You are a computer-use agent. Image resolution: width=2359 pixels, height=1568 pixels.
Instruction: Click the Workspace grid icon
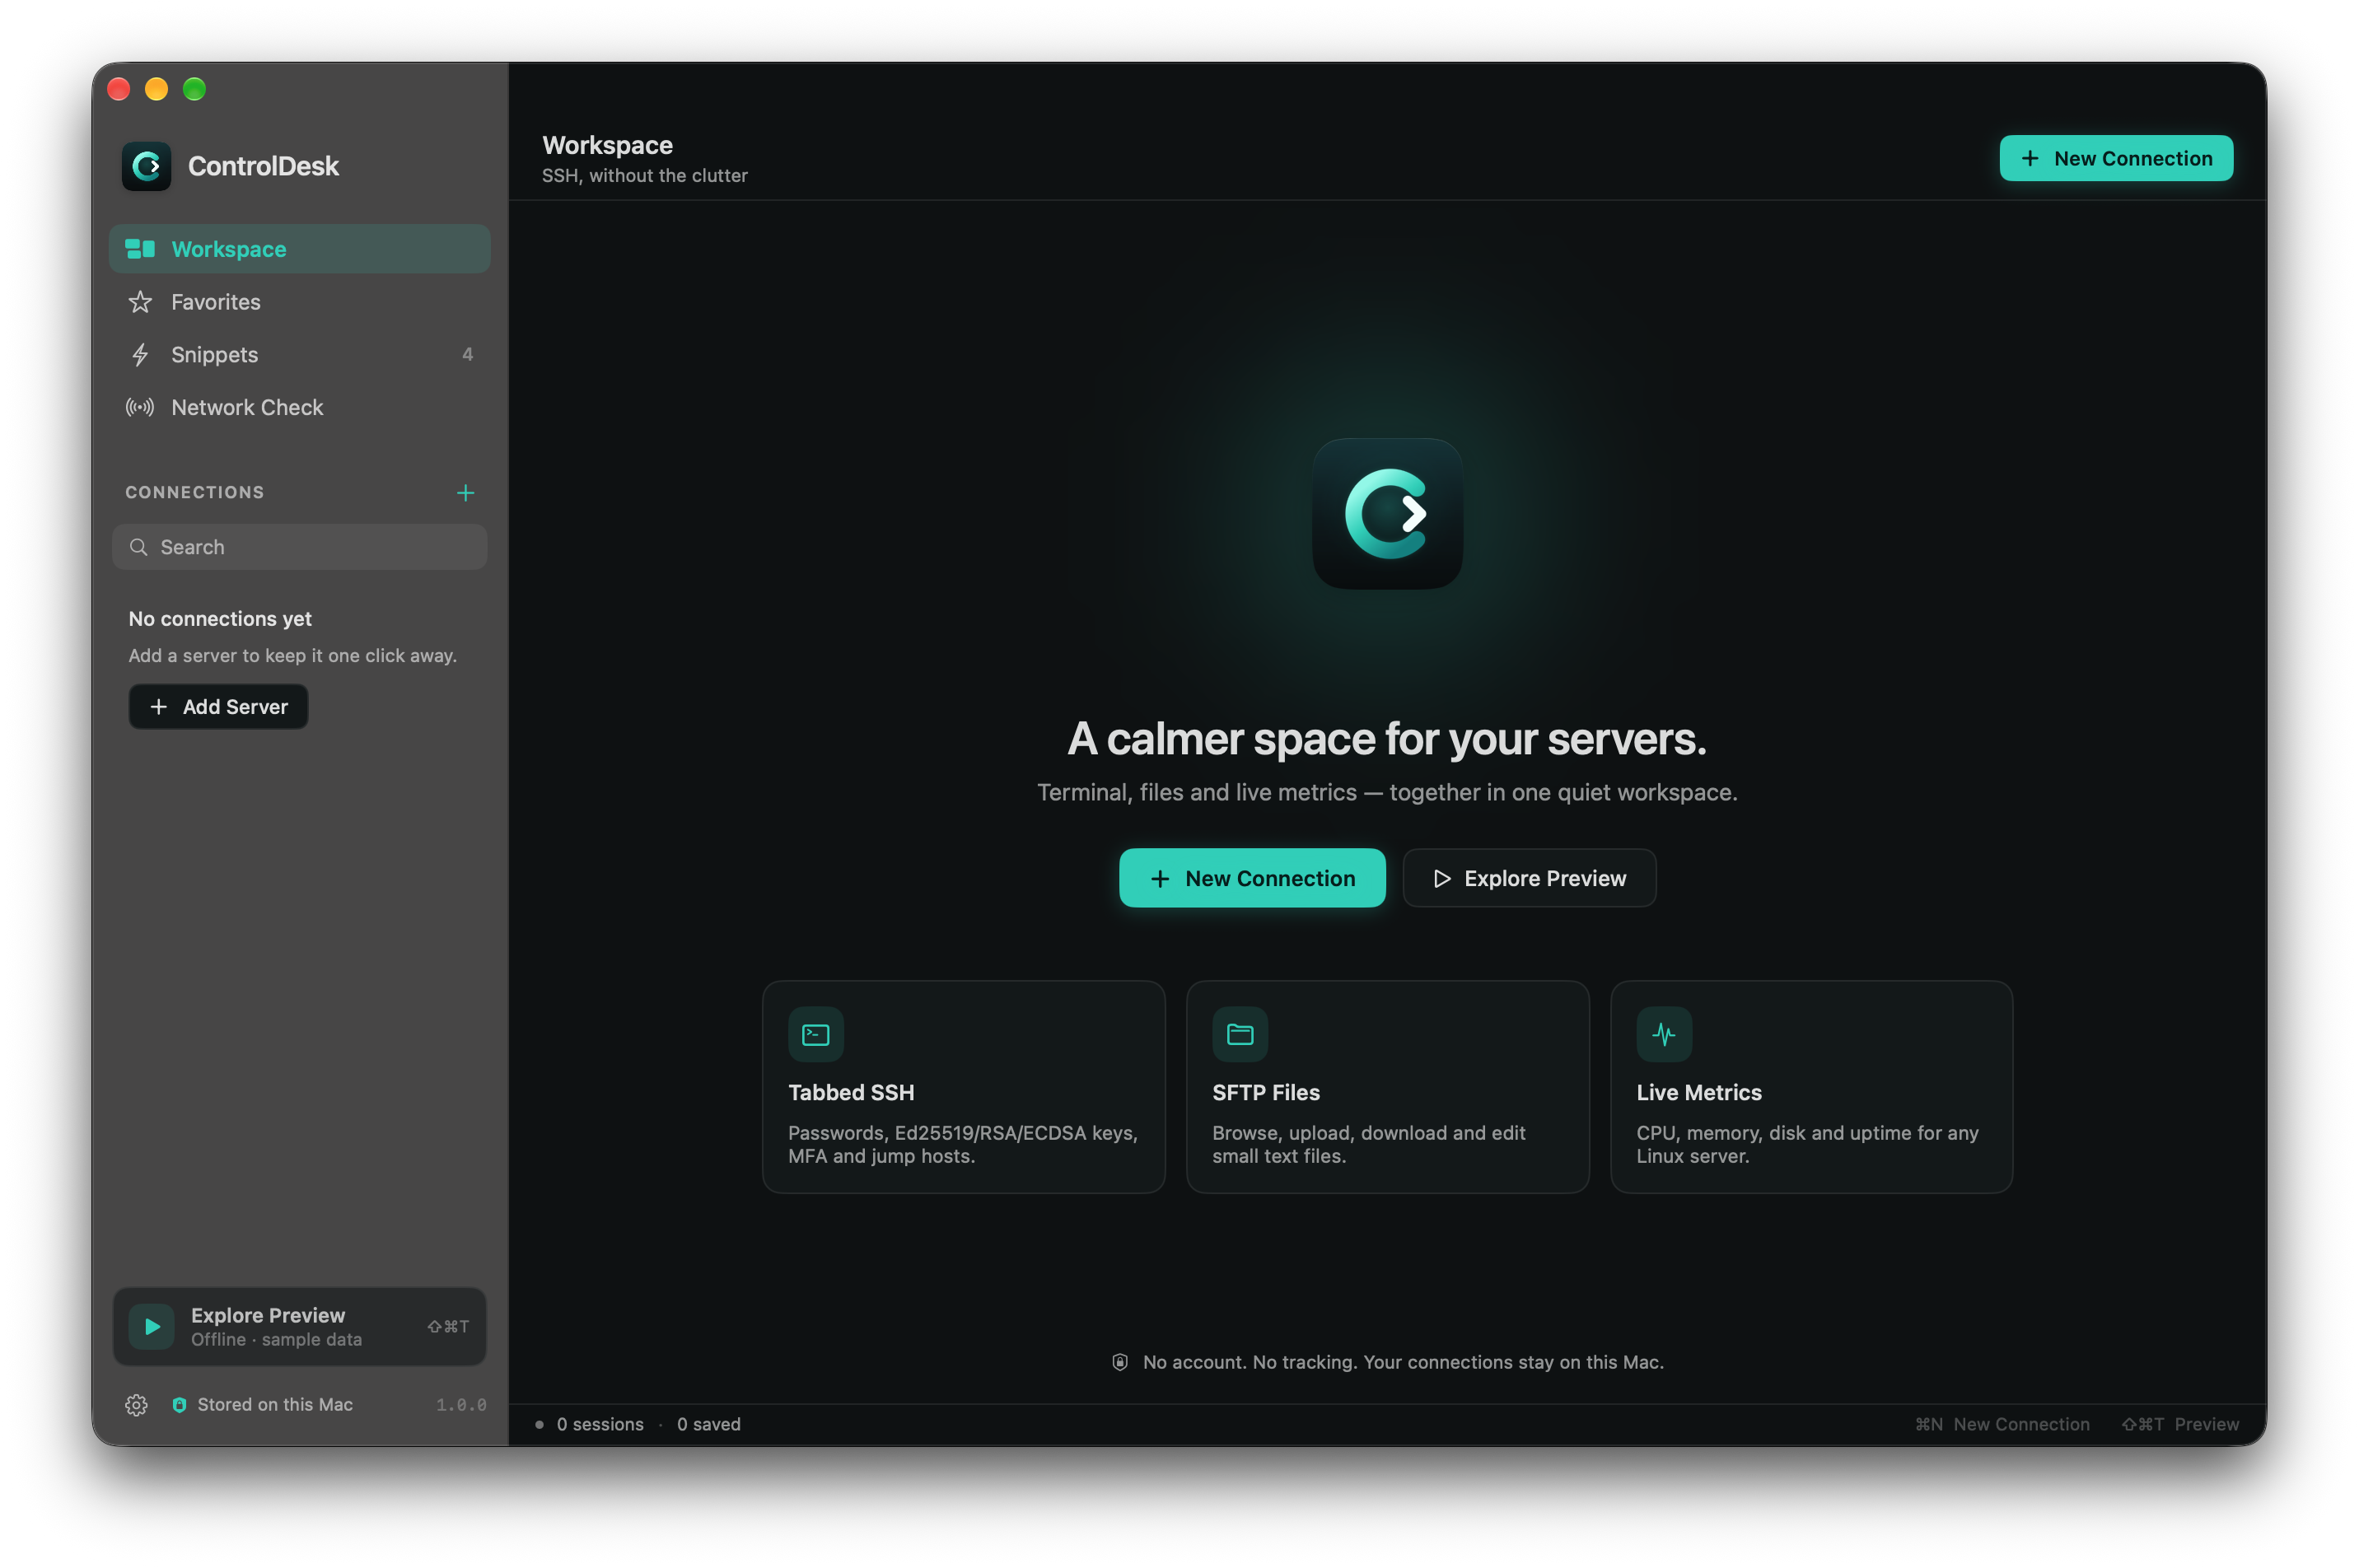(x=140, y=249)
